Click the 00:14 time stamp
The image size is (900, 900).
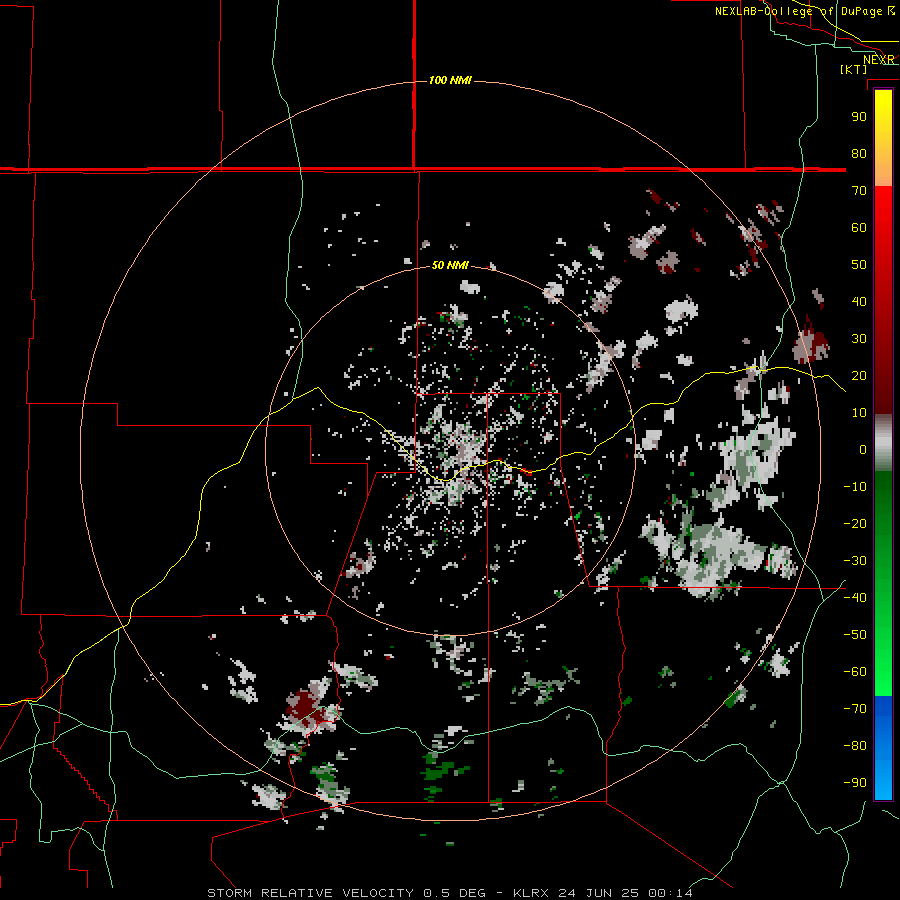point(670,893)
